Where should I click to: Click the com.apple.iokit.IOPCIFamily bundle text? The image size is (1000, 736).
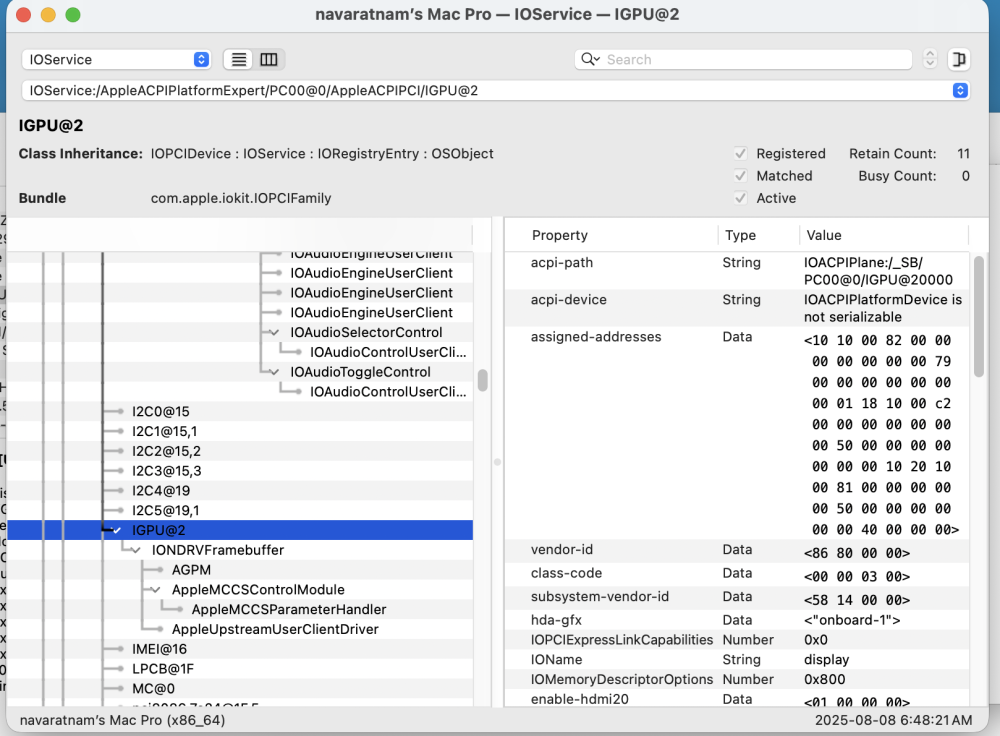tap(241, 198)
